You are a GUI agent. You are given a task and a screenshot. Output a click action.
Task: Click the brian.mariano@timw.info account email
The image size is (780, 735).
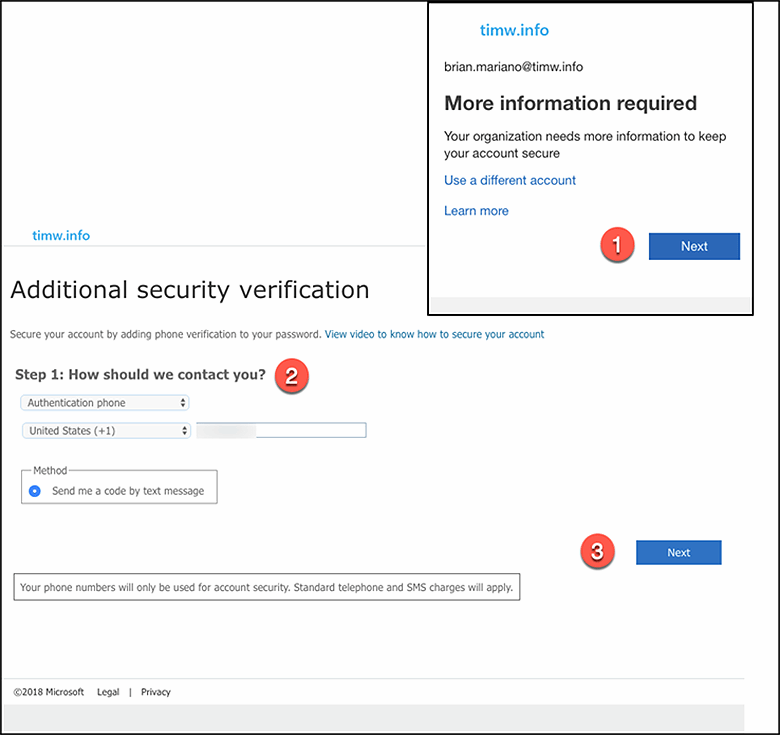(513, 67)
